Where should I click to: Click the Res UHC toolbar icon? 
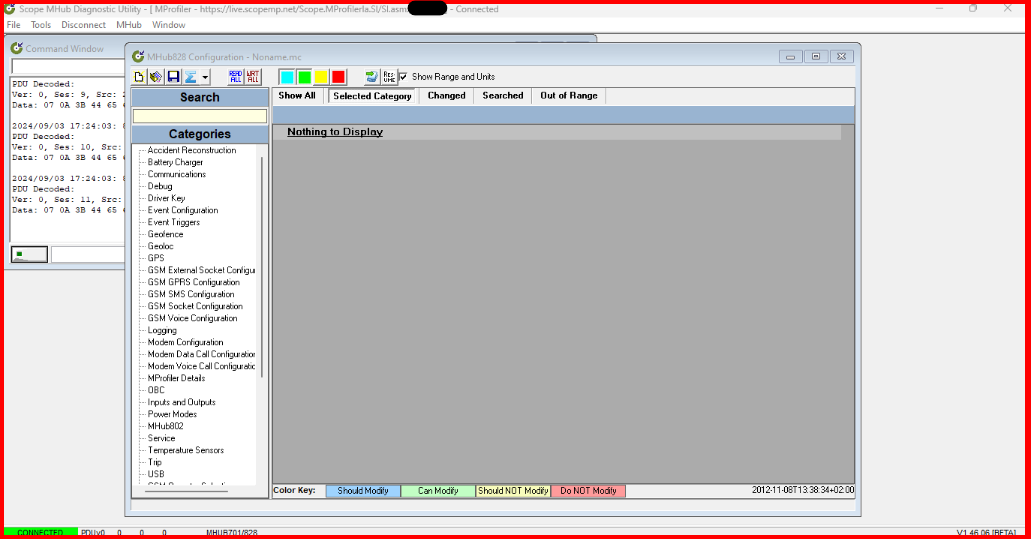pos(389,77)
